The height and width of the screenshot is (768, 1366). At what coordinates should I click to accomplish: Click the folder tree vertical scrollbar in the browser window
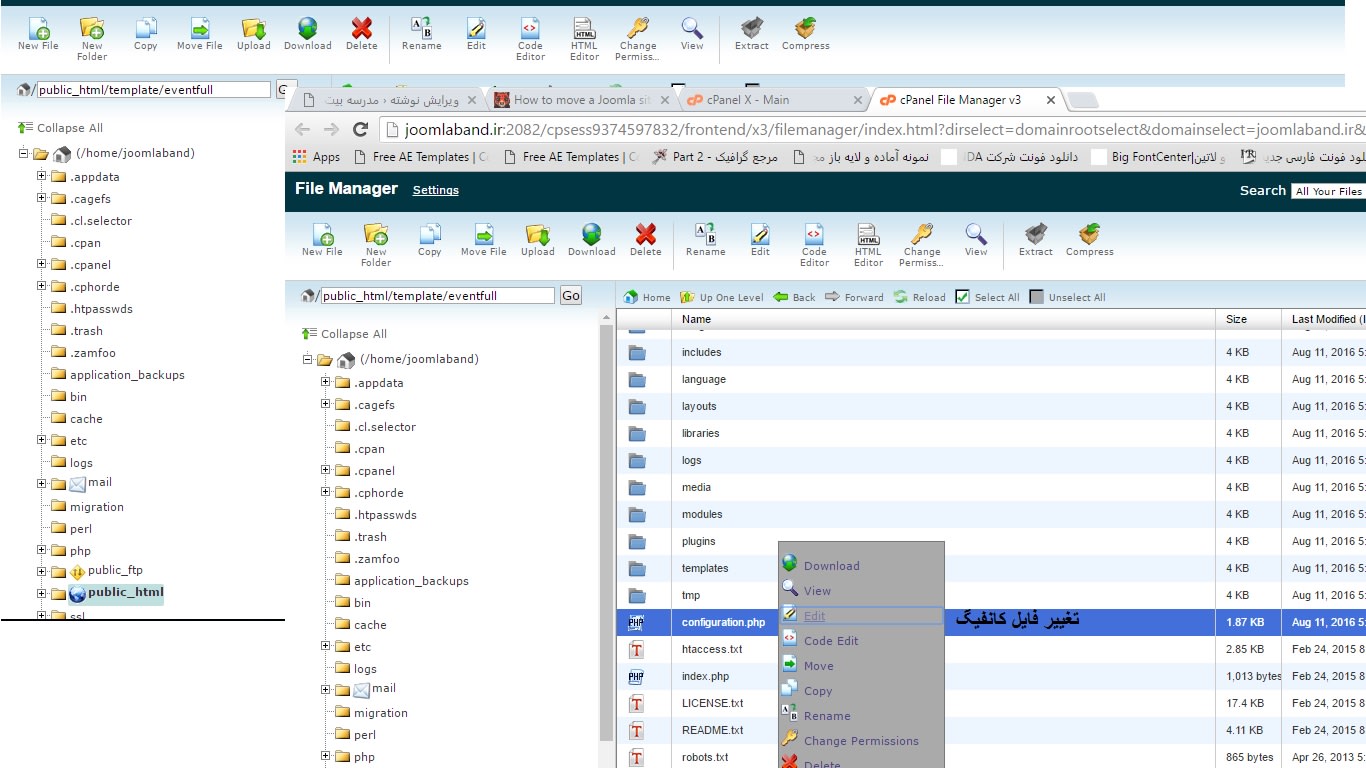coord(607,530)
